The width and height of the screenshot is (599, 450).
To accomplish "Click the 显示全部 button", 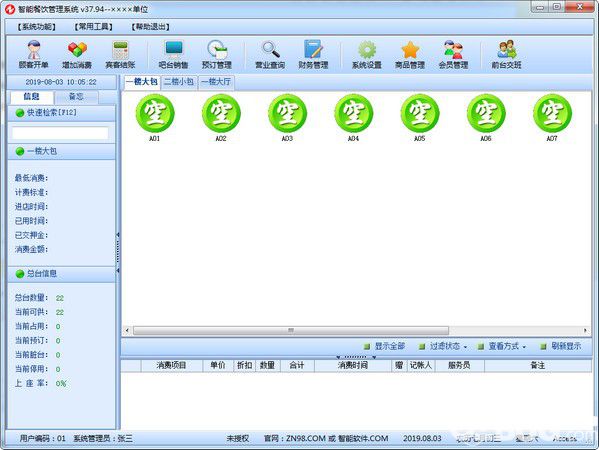I will point(384,346).
